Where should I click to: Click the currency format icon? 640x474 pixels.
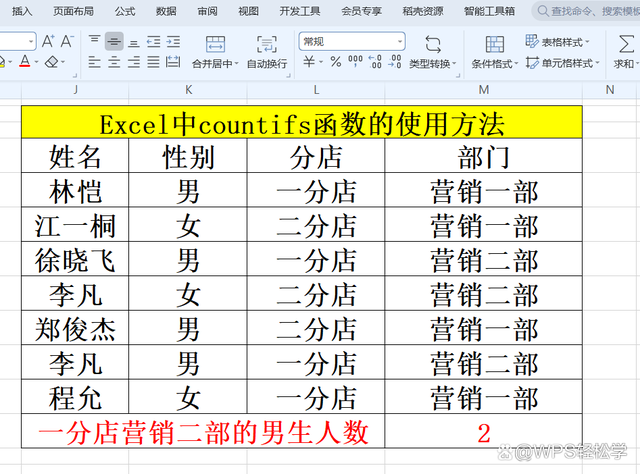[310, 63]
